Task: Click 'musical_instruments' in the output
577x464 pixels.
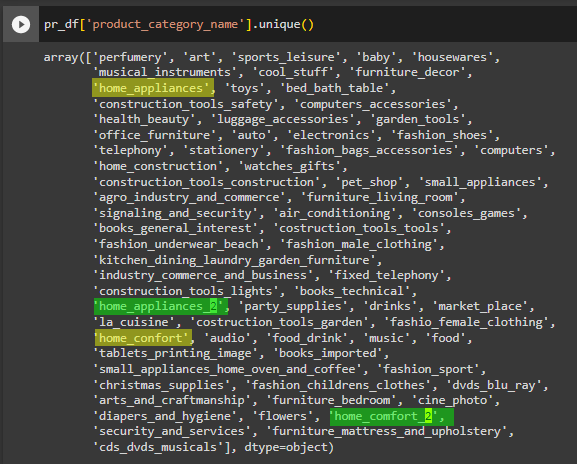Action: [x=164, y=72]
